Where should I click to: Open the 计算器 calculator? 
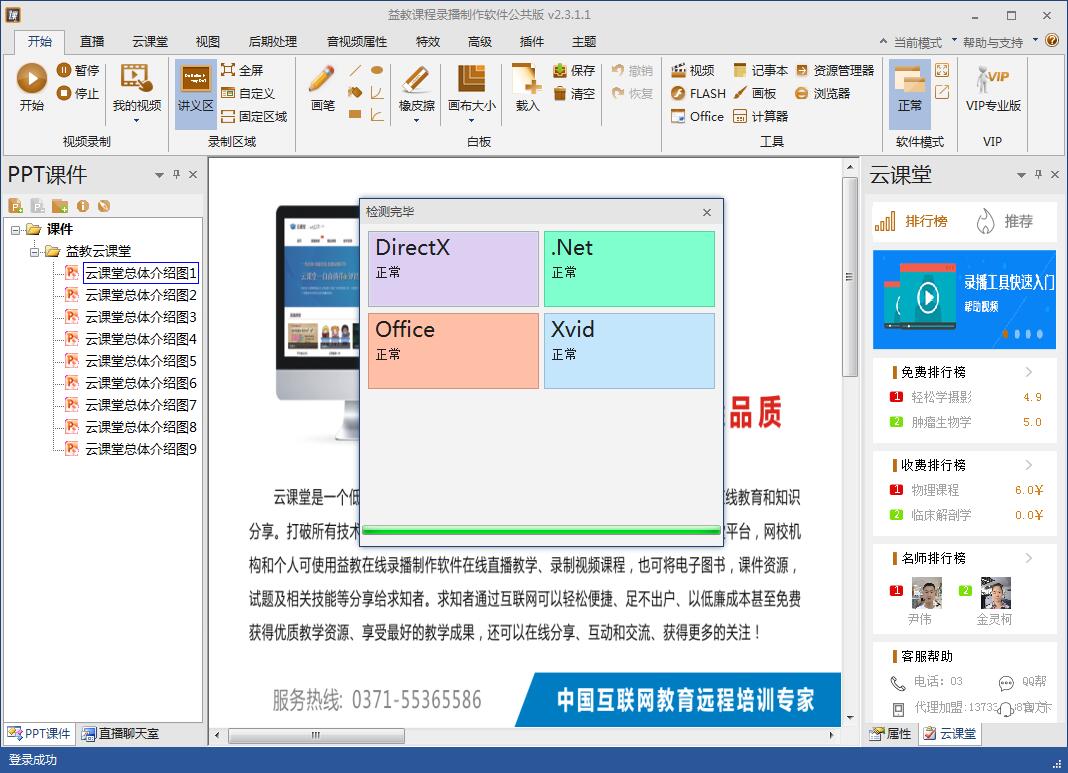coord(761,116)
